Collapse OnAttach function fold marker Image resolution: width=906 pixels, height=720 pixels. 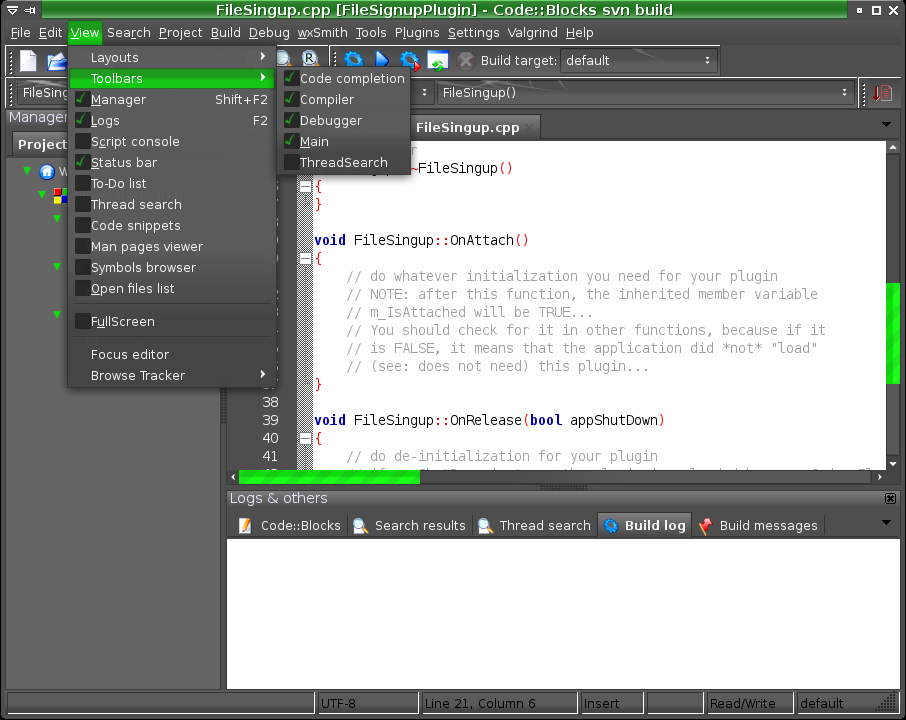[x=306, y=258]
